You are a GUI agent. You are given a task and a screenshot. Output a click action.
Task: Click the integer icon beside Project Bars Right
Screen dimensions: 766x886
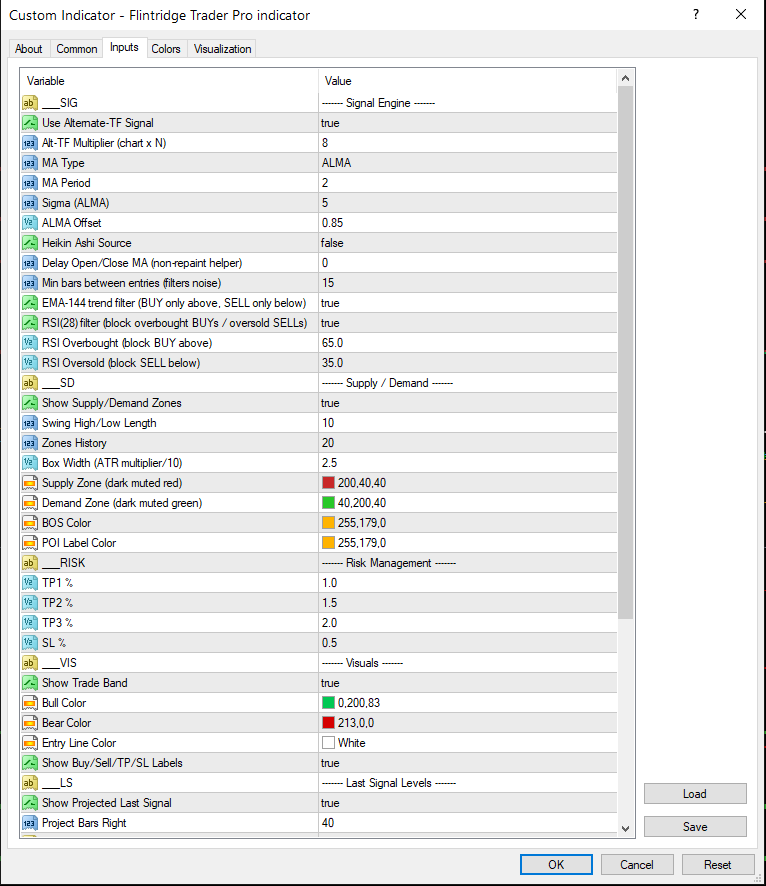(30, 823)
